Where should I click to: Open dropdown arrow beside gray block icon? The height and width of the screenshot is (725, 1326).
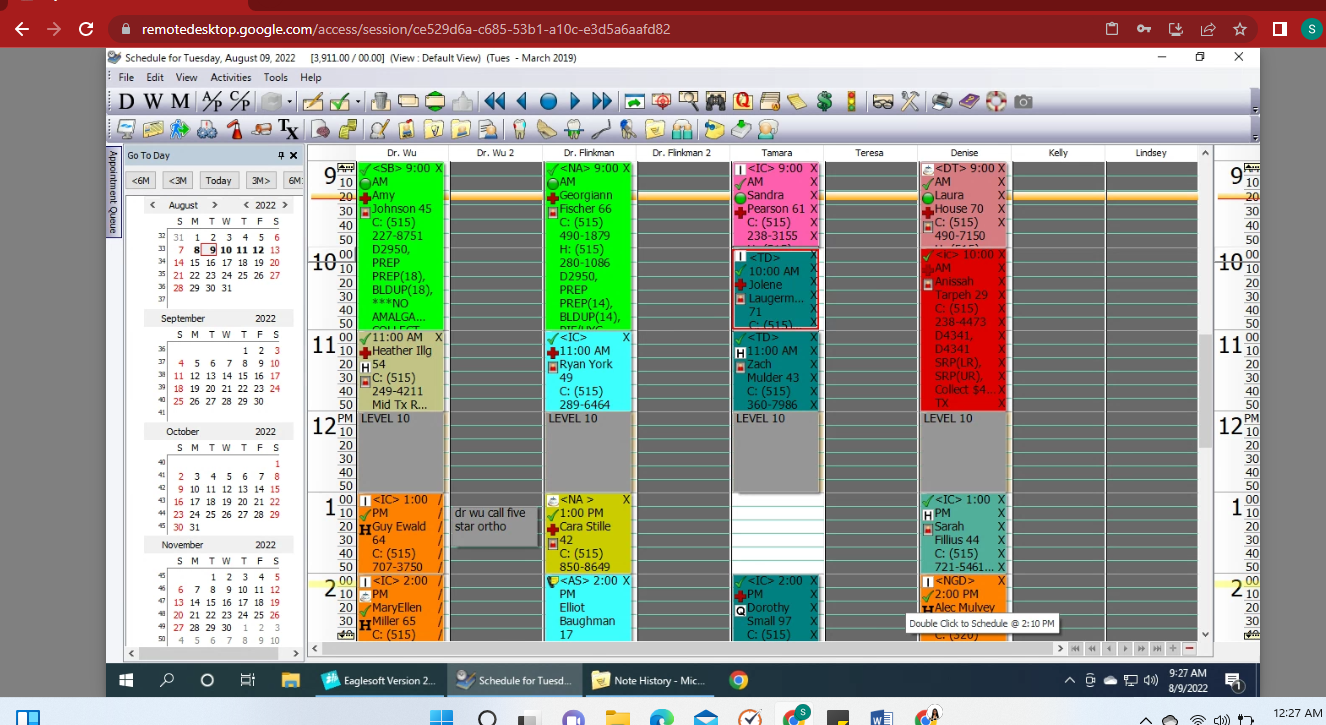[x=290, y=101]
